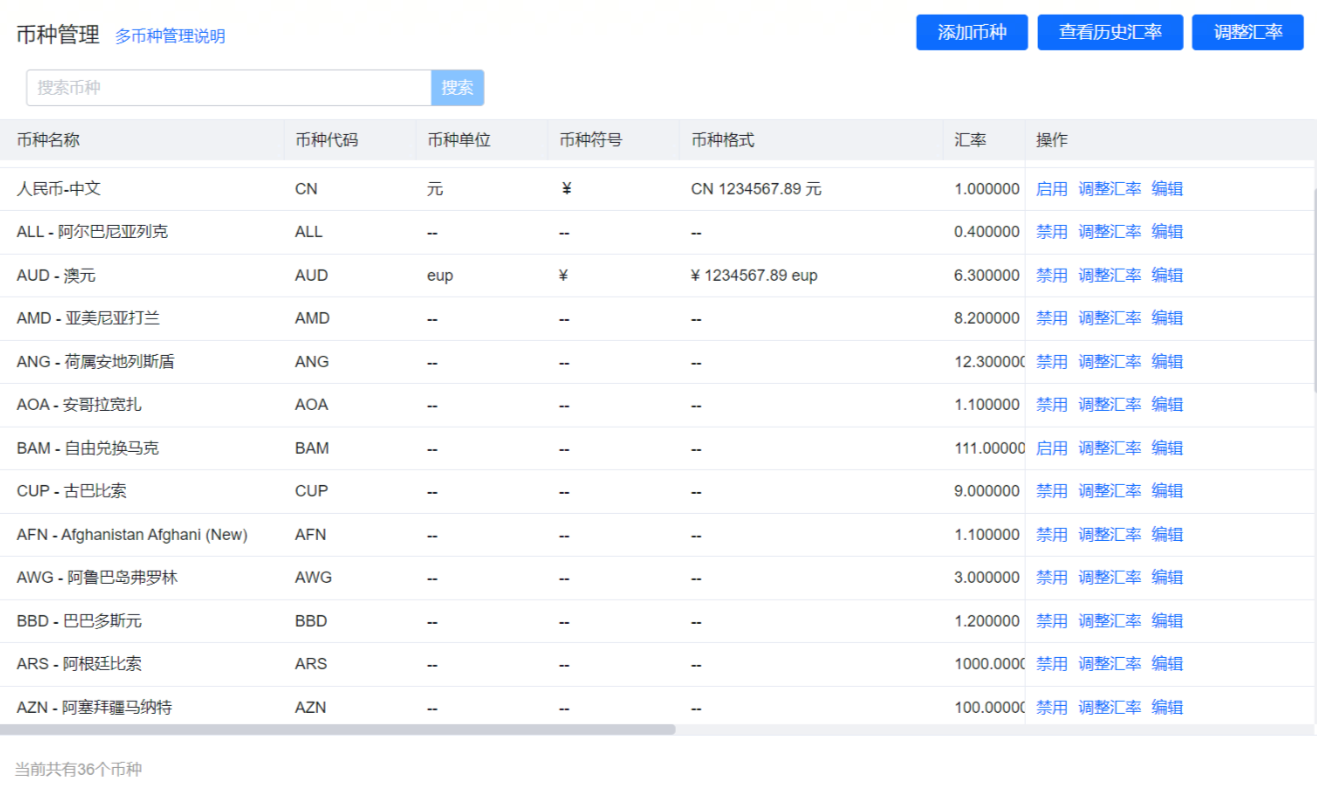This screenshot has height=785, width=1317.
Task: Click the 添加币种 button
Action: [972, 32]
